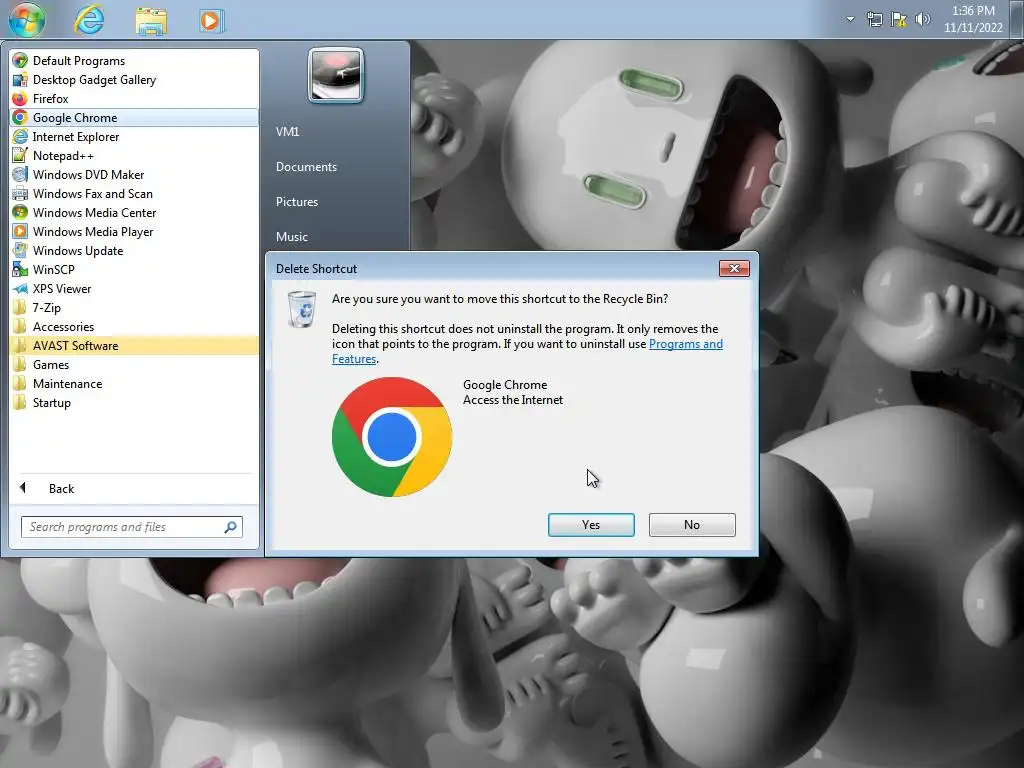Click the Internet Explorer icon in Start menu list

tap(20, 136)
